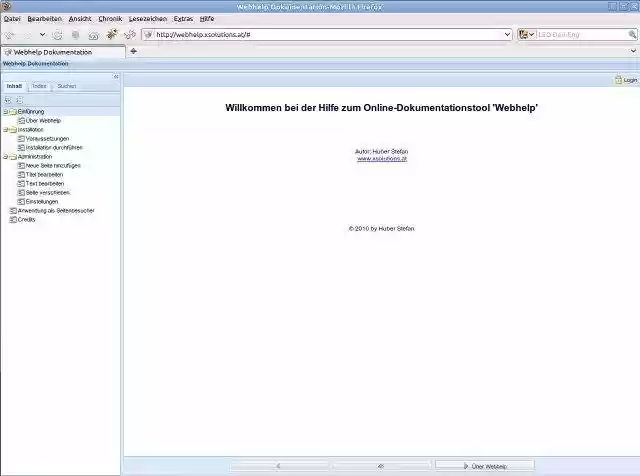This screenshot has width=640, height=476.
Task: Click the double-arrow button in bottom bar
Action: [380, 466]
